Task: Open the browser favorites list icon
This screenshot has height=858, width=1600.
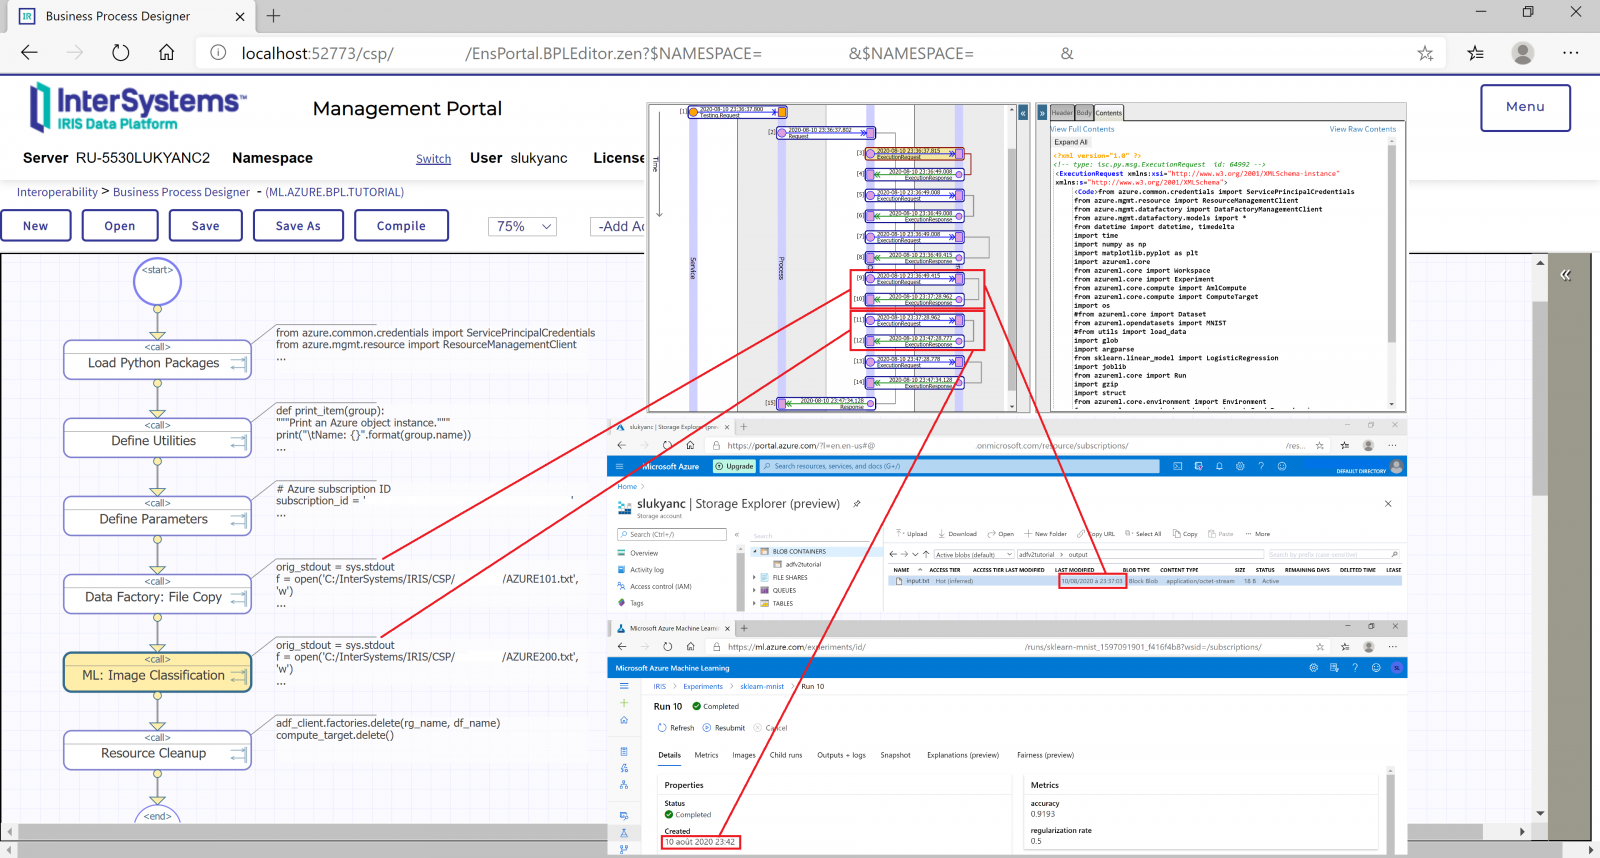Action: tap(1476, 53)
